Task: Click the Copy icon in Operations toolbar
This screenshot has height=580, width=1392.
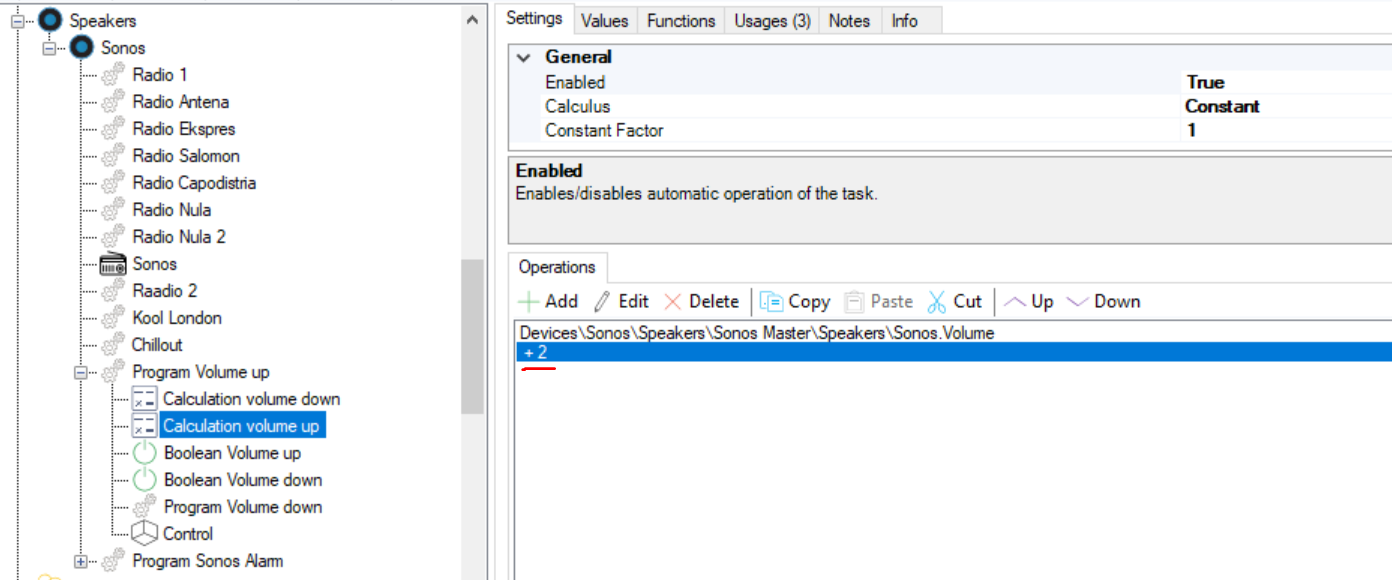Action: coord(771,301)
